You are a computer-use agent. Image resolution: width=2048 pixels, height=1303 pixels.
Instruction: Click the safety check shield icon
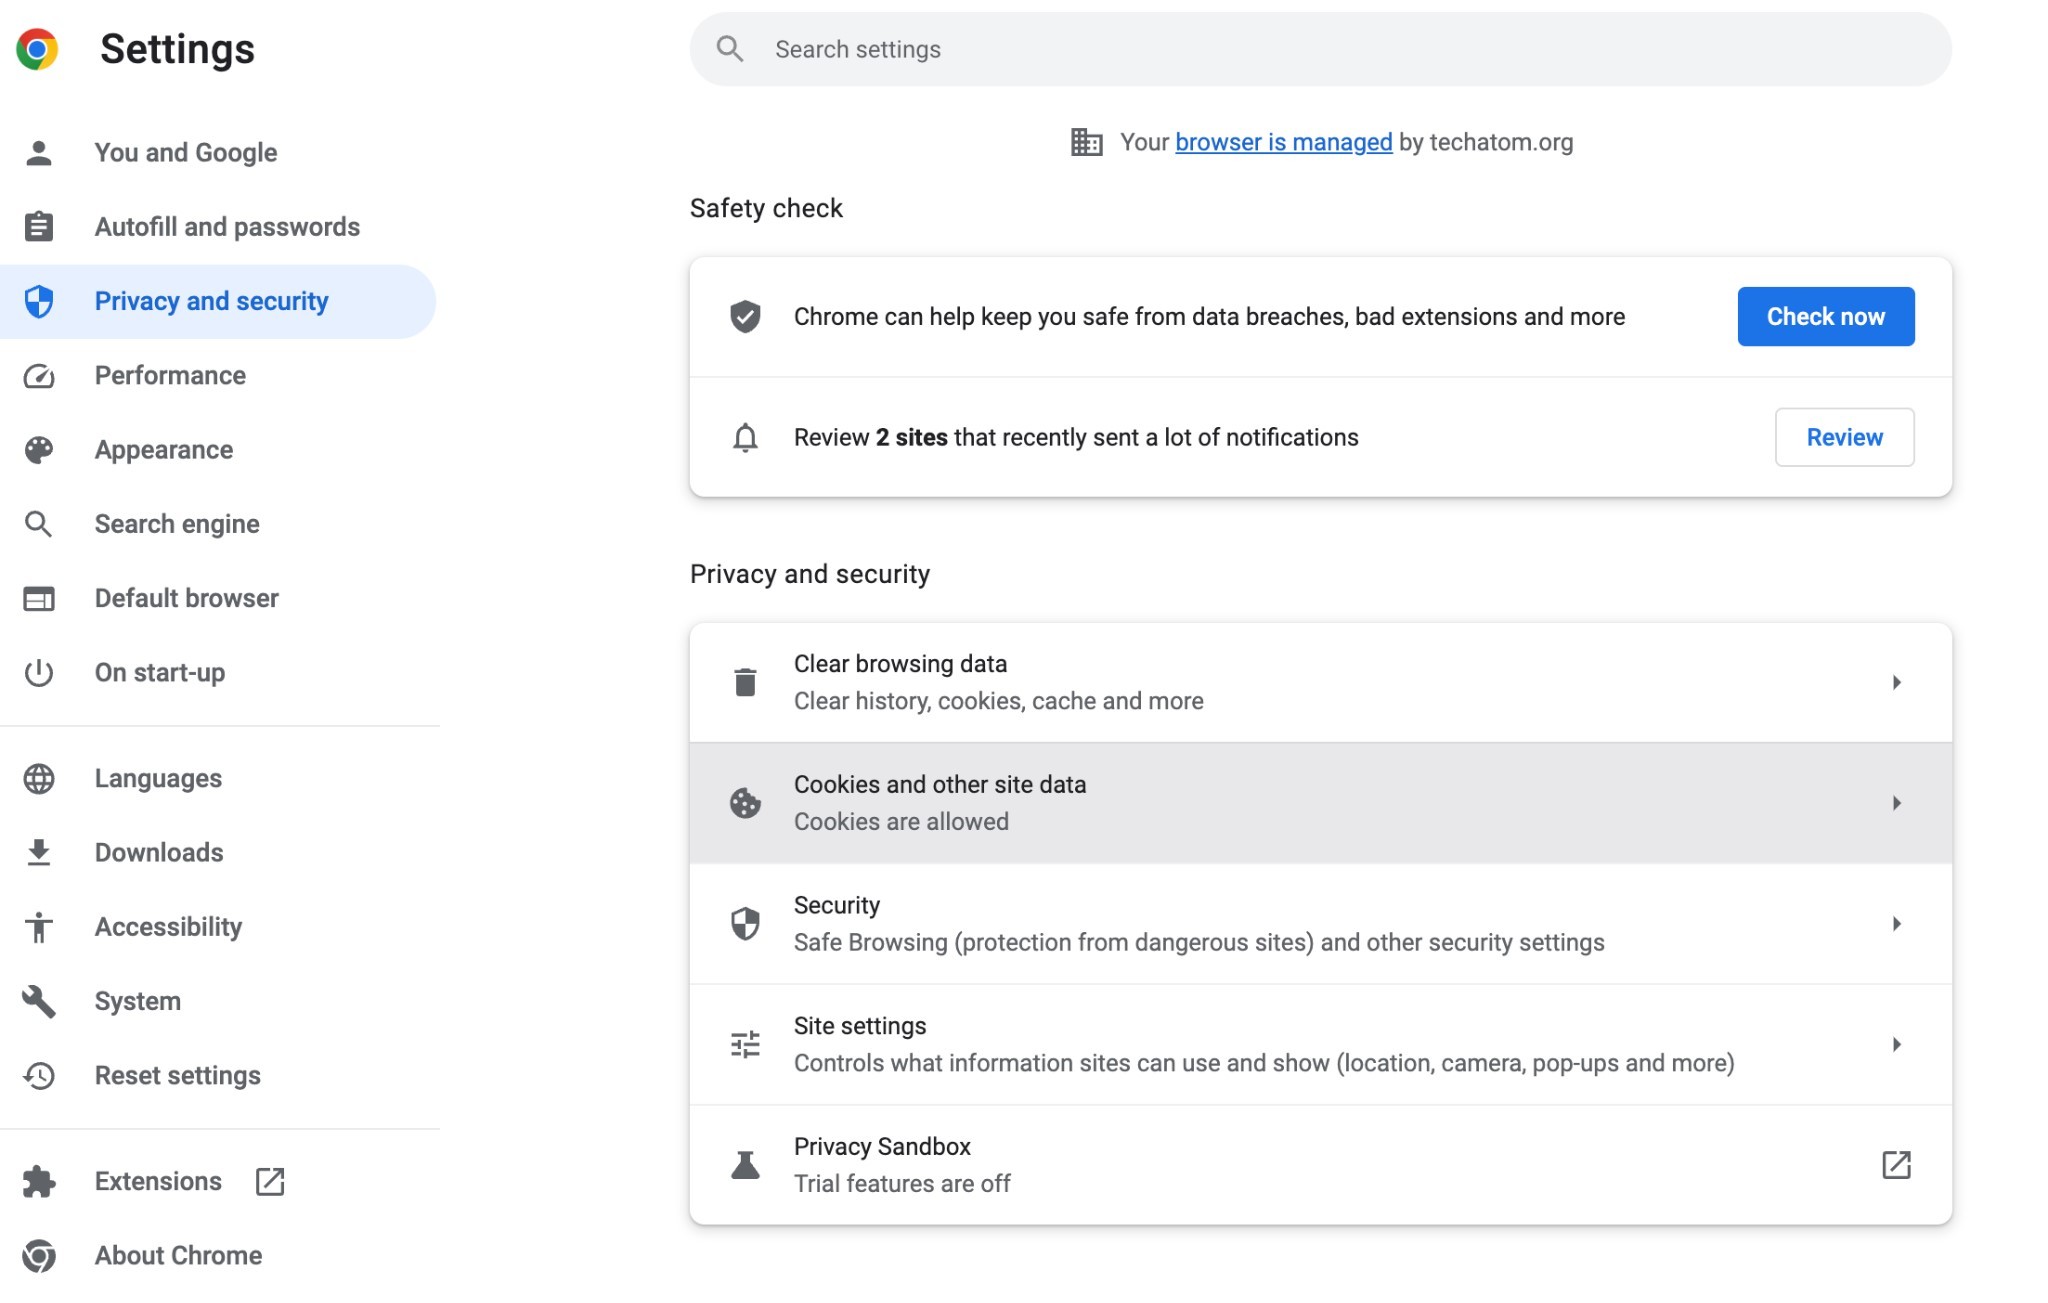745,316
